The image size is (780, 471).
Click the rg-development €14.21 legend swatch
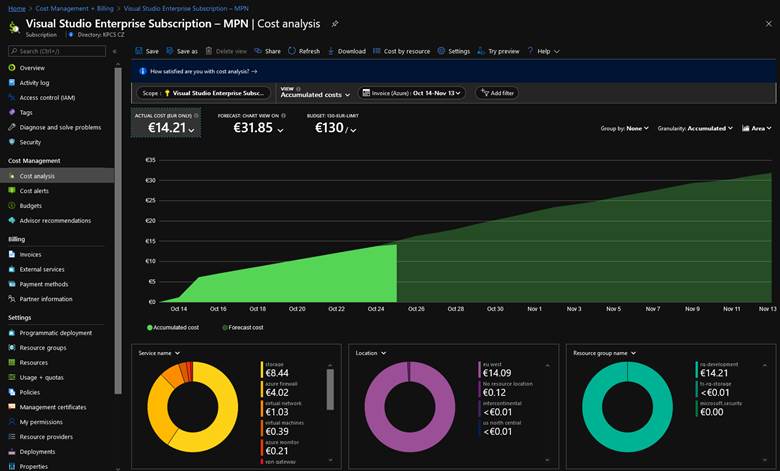click(697, 370)
